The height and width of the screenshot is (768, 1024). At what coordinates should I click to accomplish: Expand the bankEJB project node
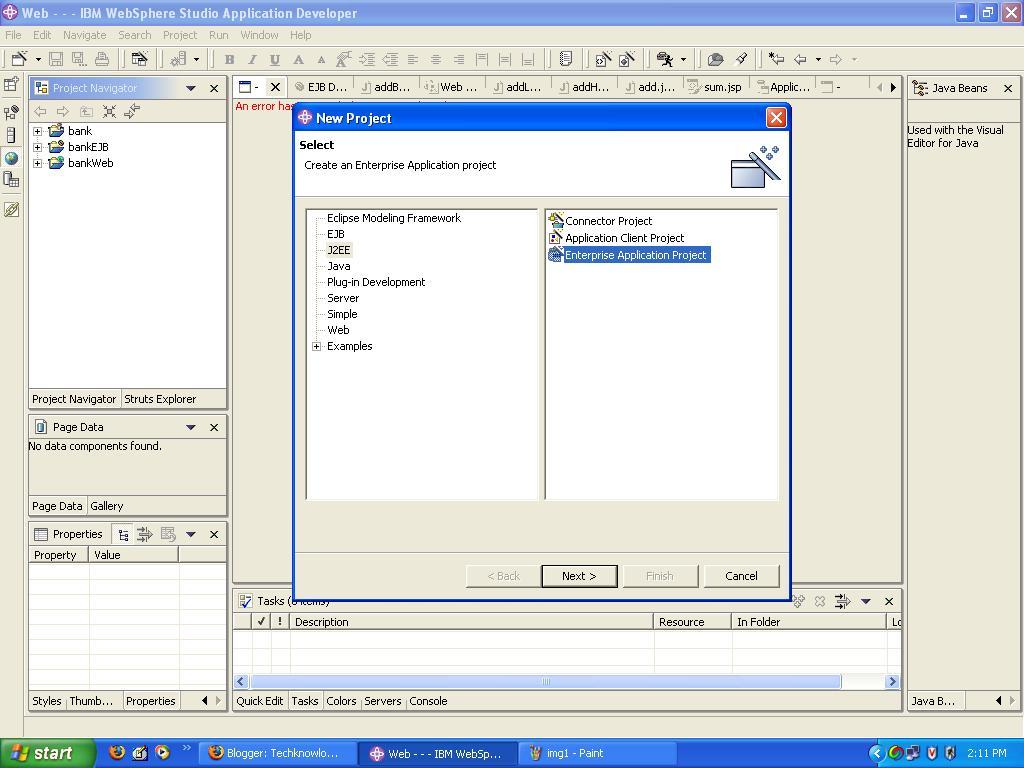38,147
